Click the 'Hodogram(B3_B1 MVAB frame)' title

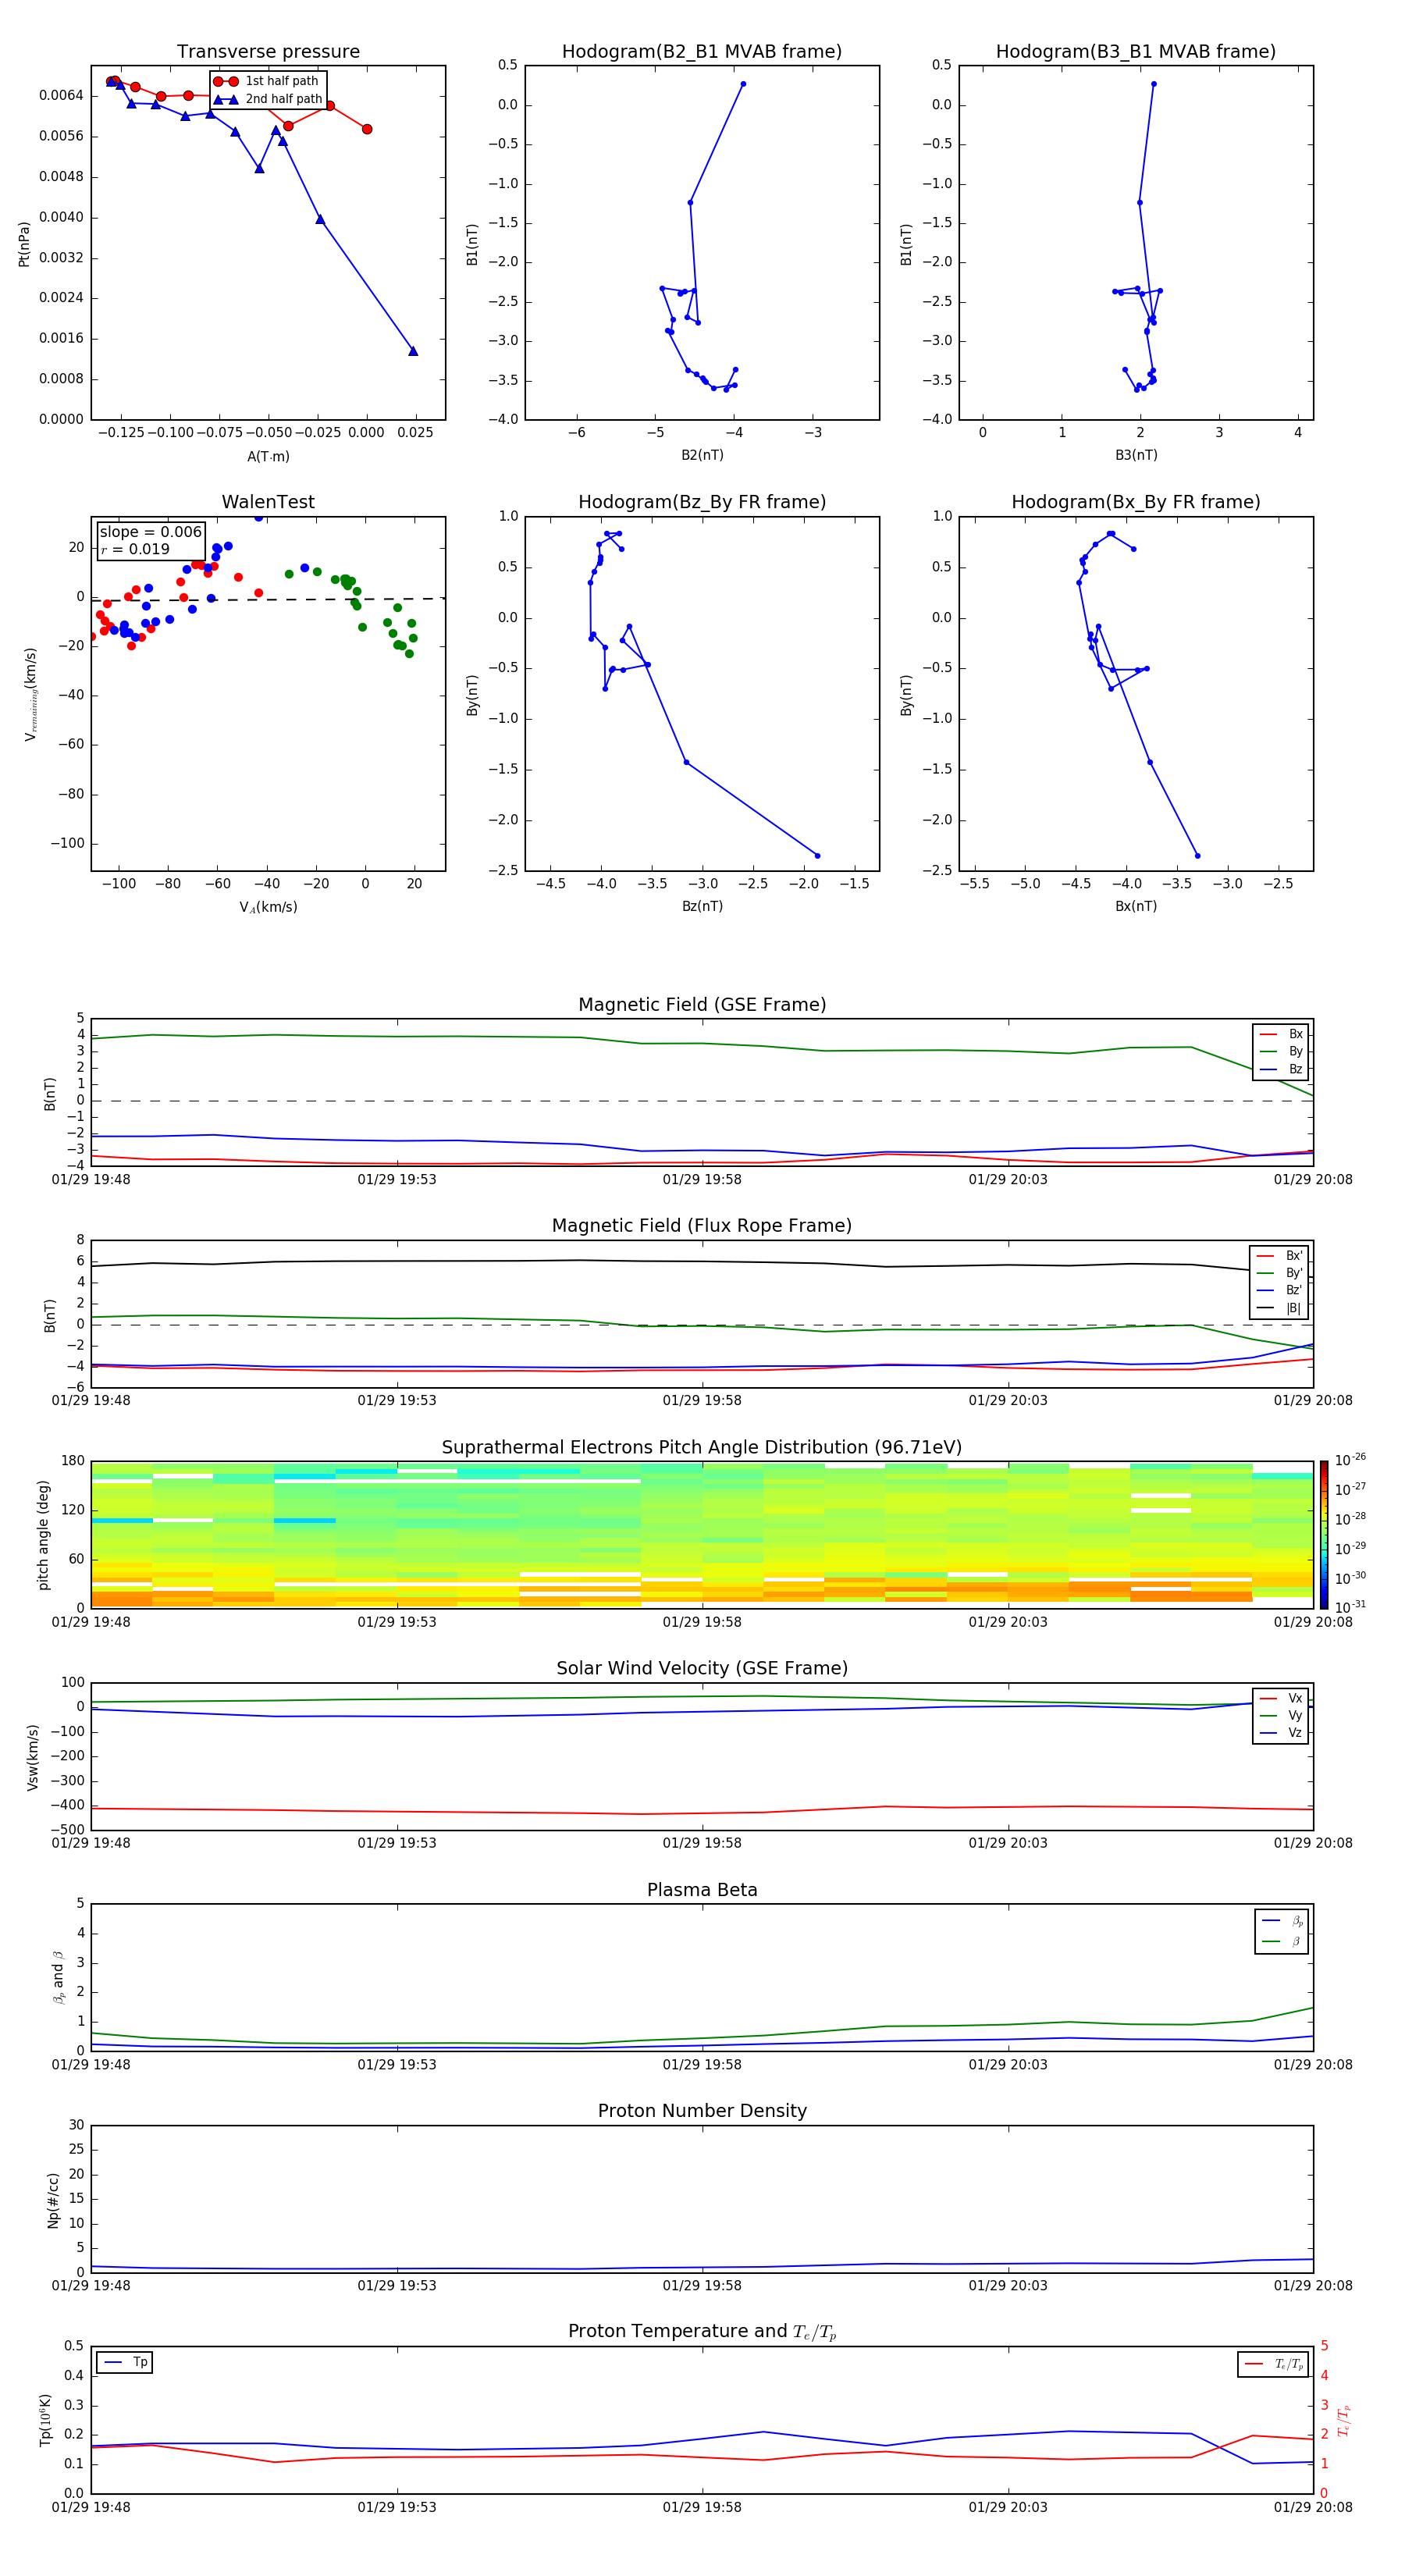[1136, 52]
